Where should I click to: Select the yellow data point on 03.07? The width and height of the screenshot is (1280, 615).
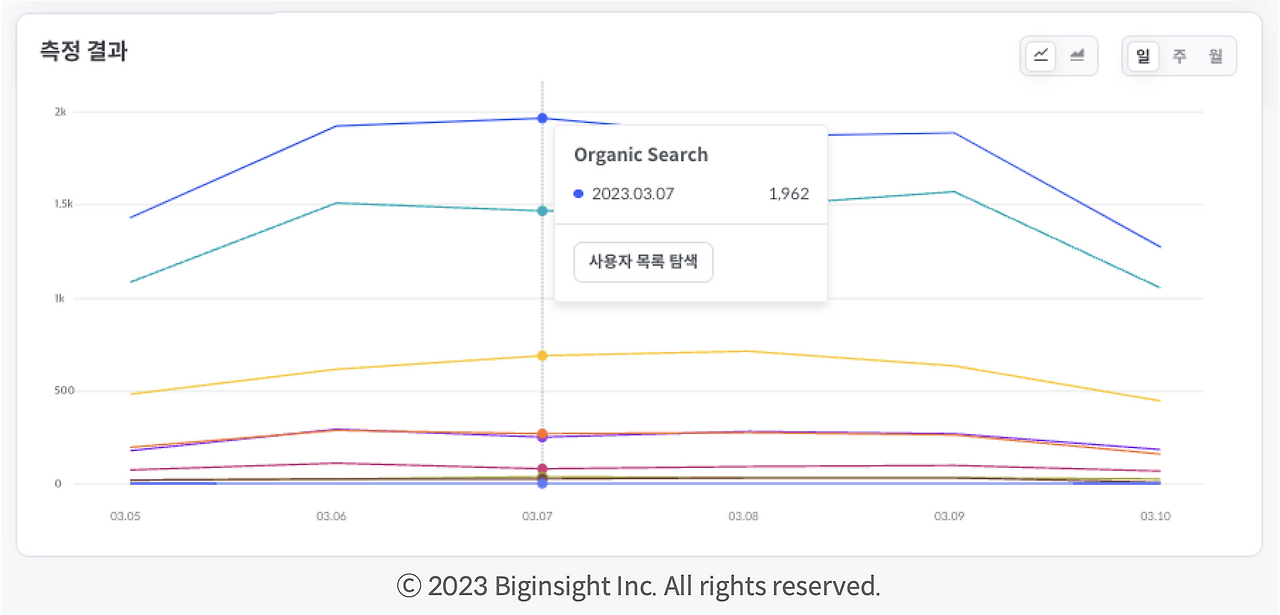tap(541, 354)
